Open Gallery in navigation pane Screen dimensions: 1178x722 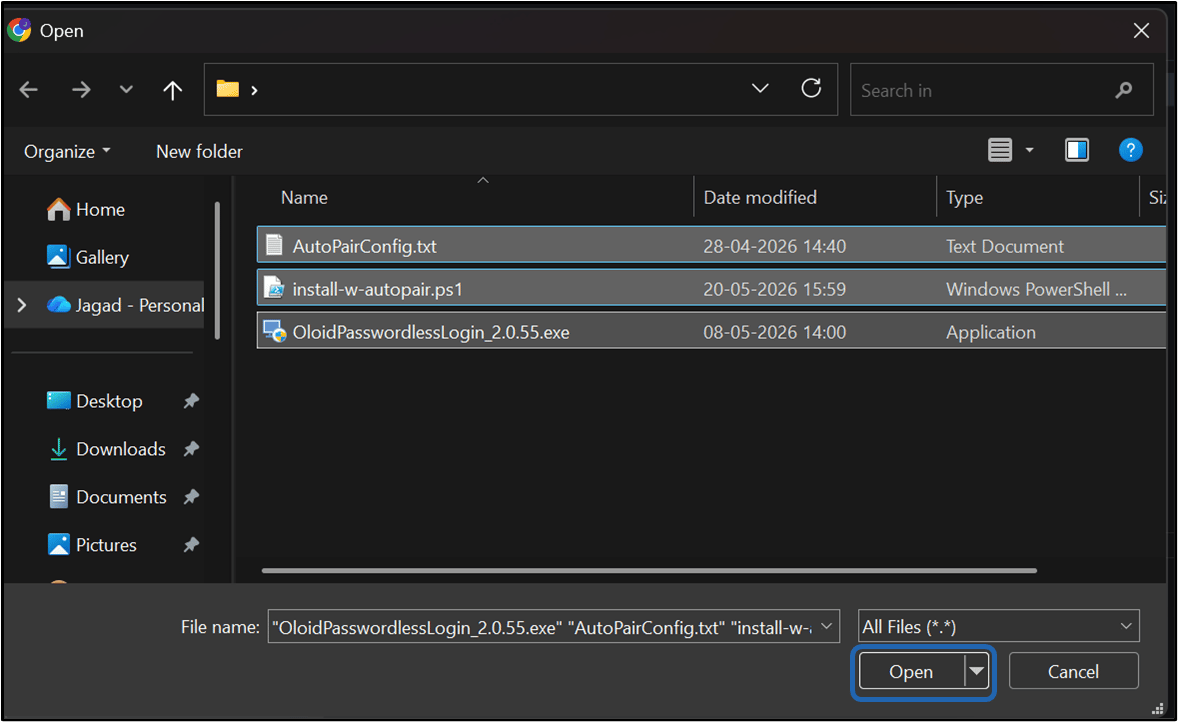point(88,257)
